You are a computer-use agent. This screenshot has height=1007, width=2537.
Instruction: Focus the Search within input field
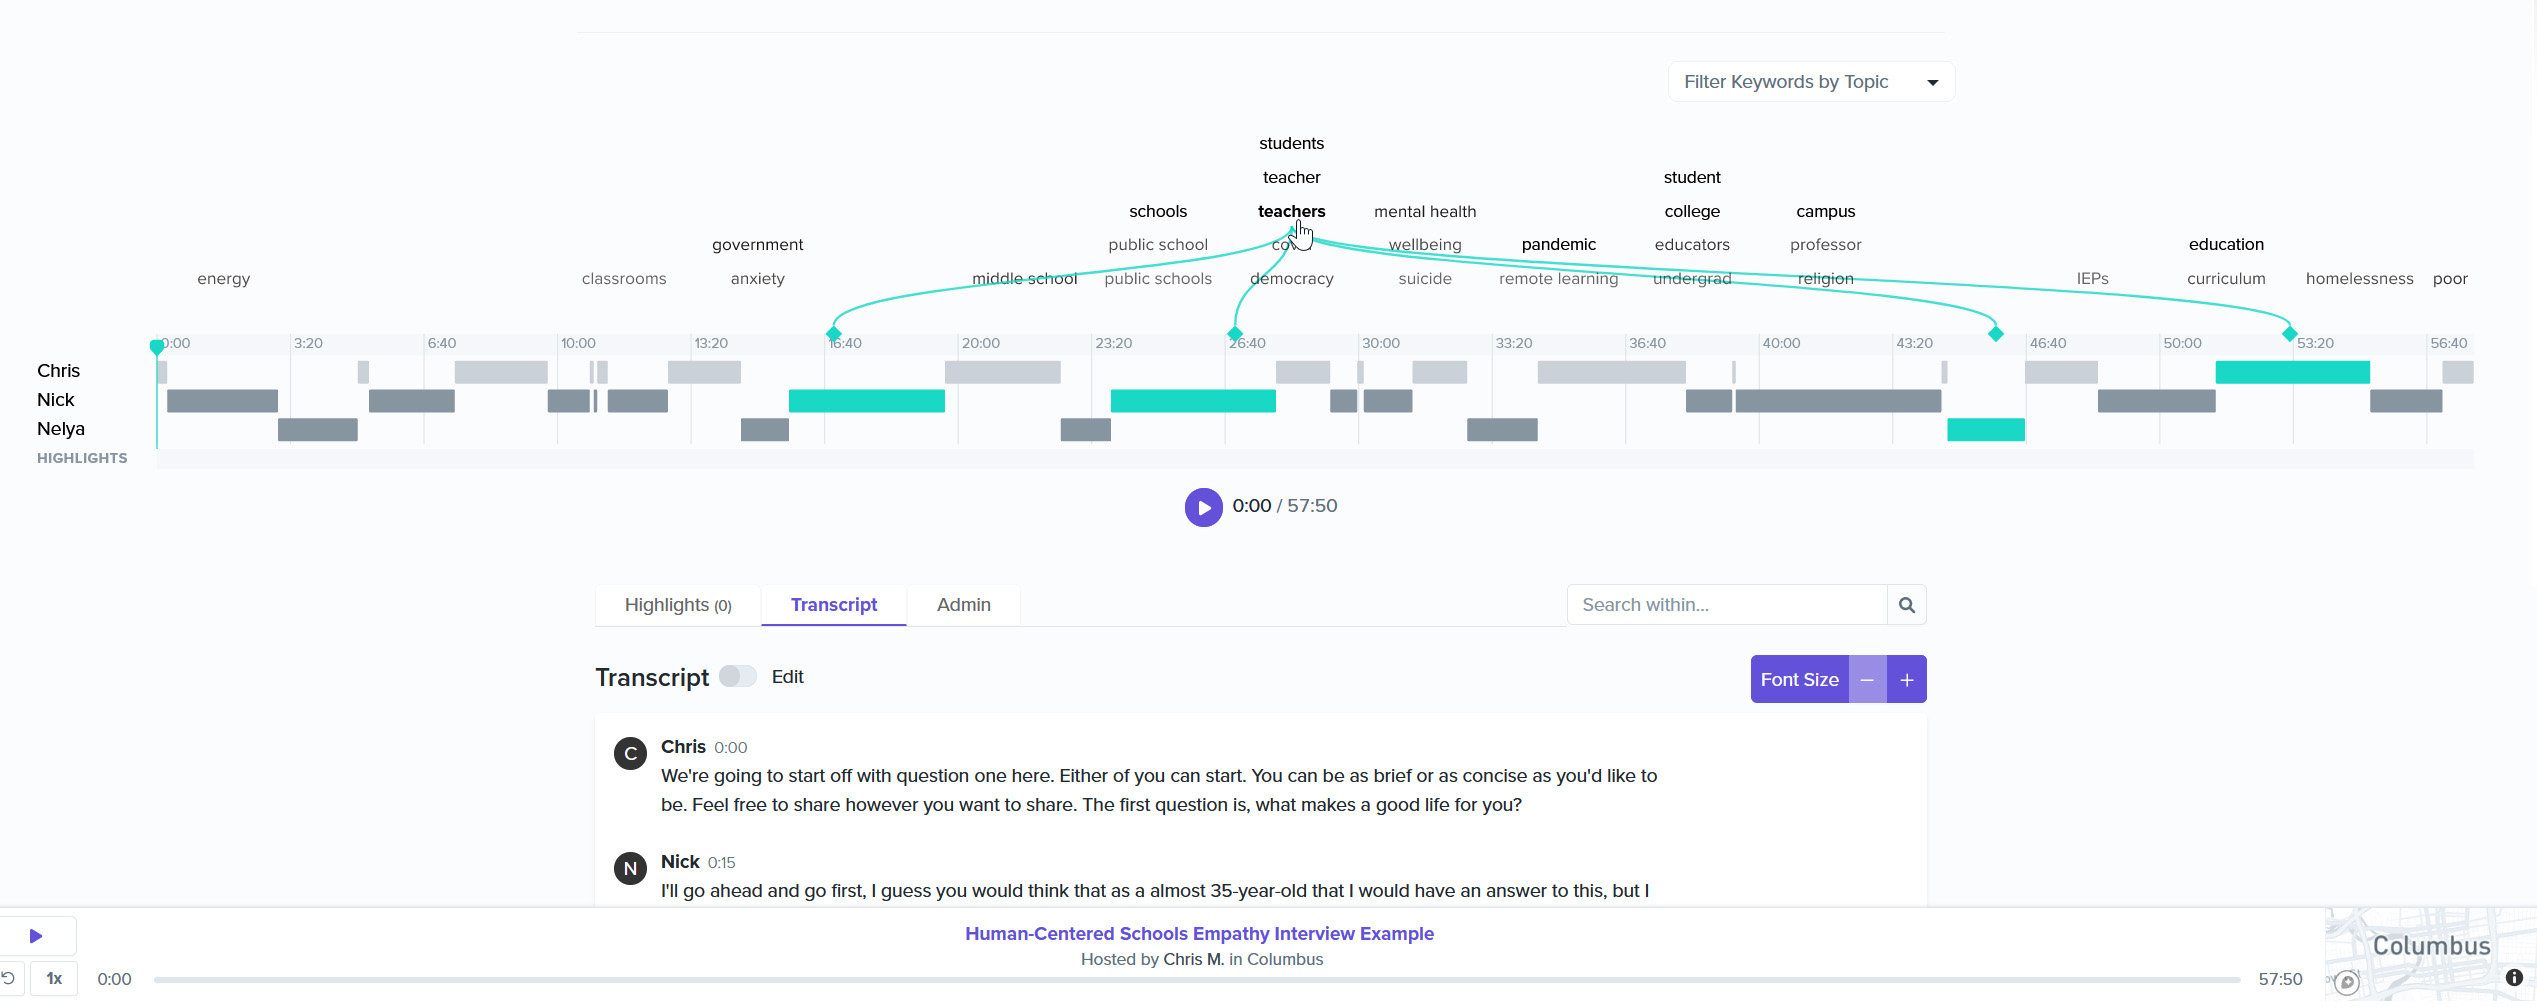pos(1727,605)
